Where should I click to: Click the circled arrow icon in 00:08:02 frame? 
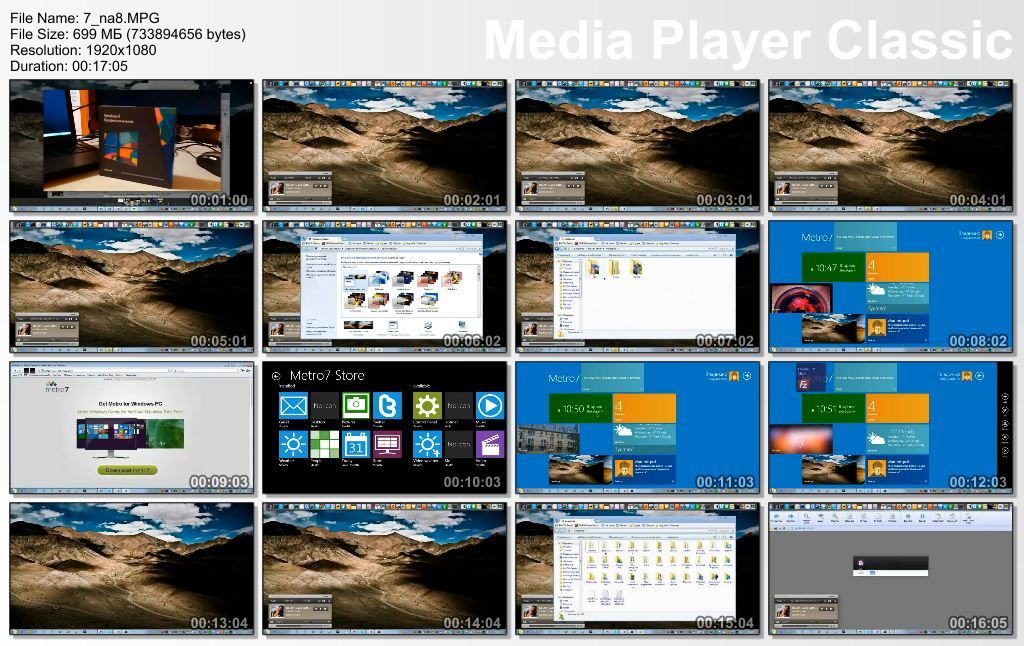click(1000, 234)
